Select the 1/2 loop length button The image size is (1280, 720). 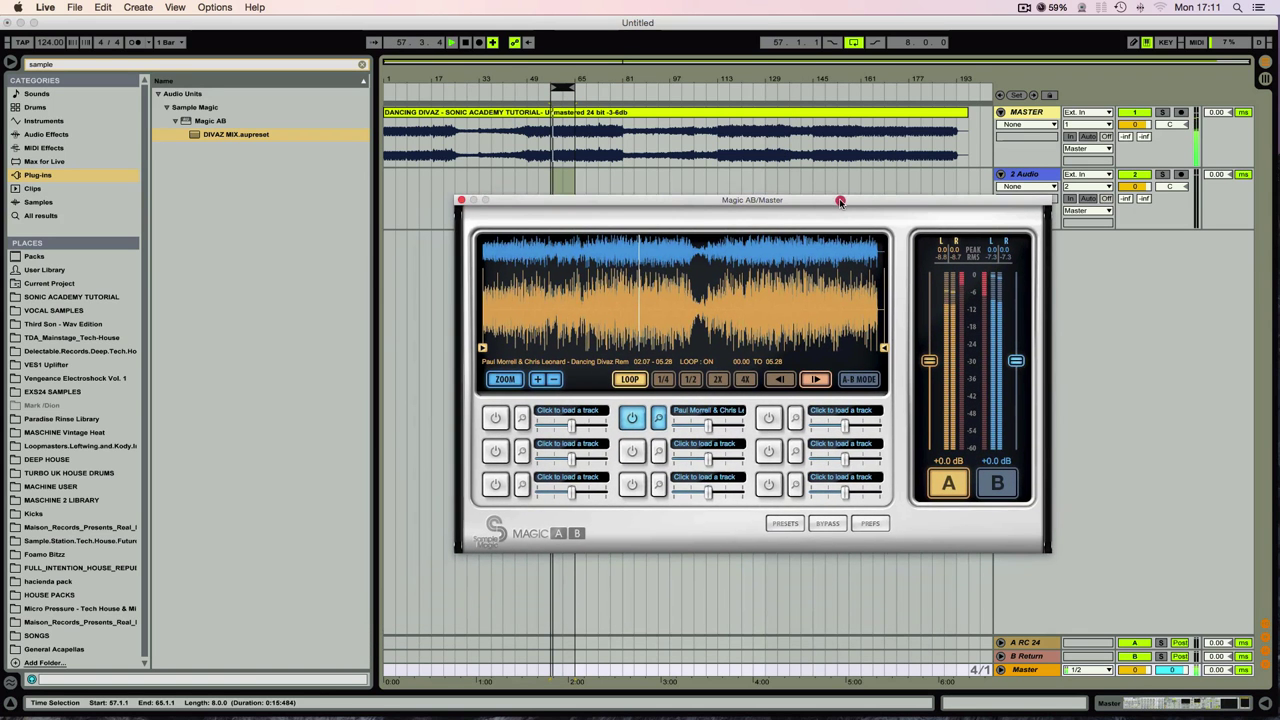coord(690,380)
